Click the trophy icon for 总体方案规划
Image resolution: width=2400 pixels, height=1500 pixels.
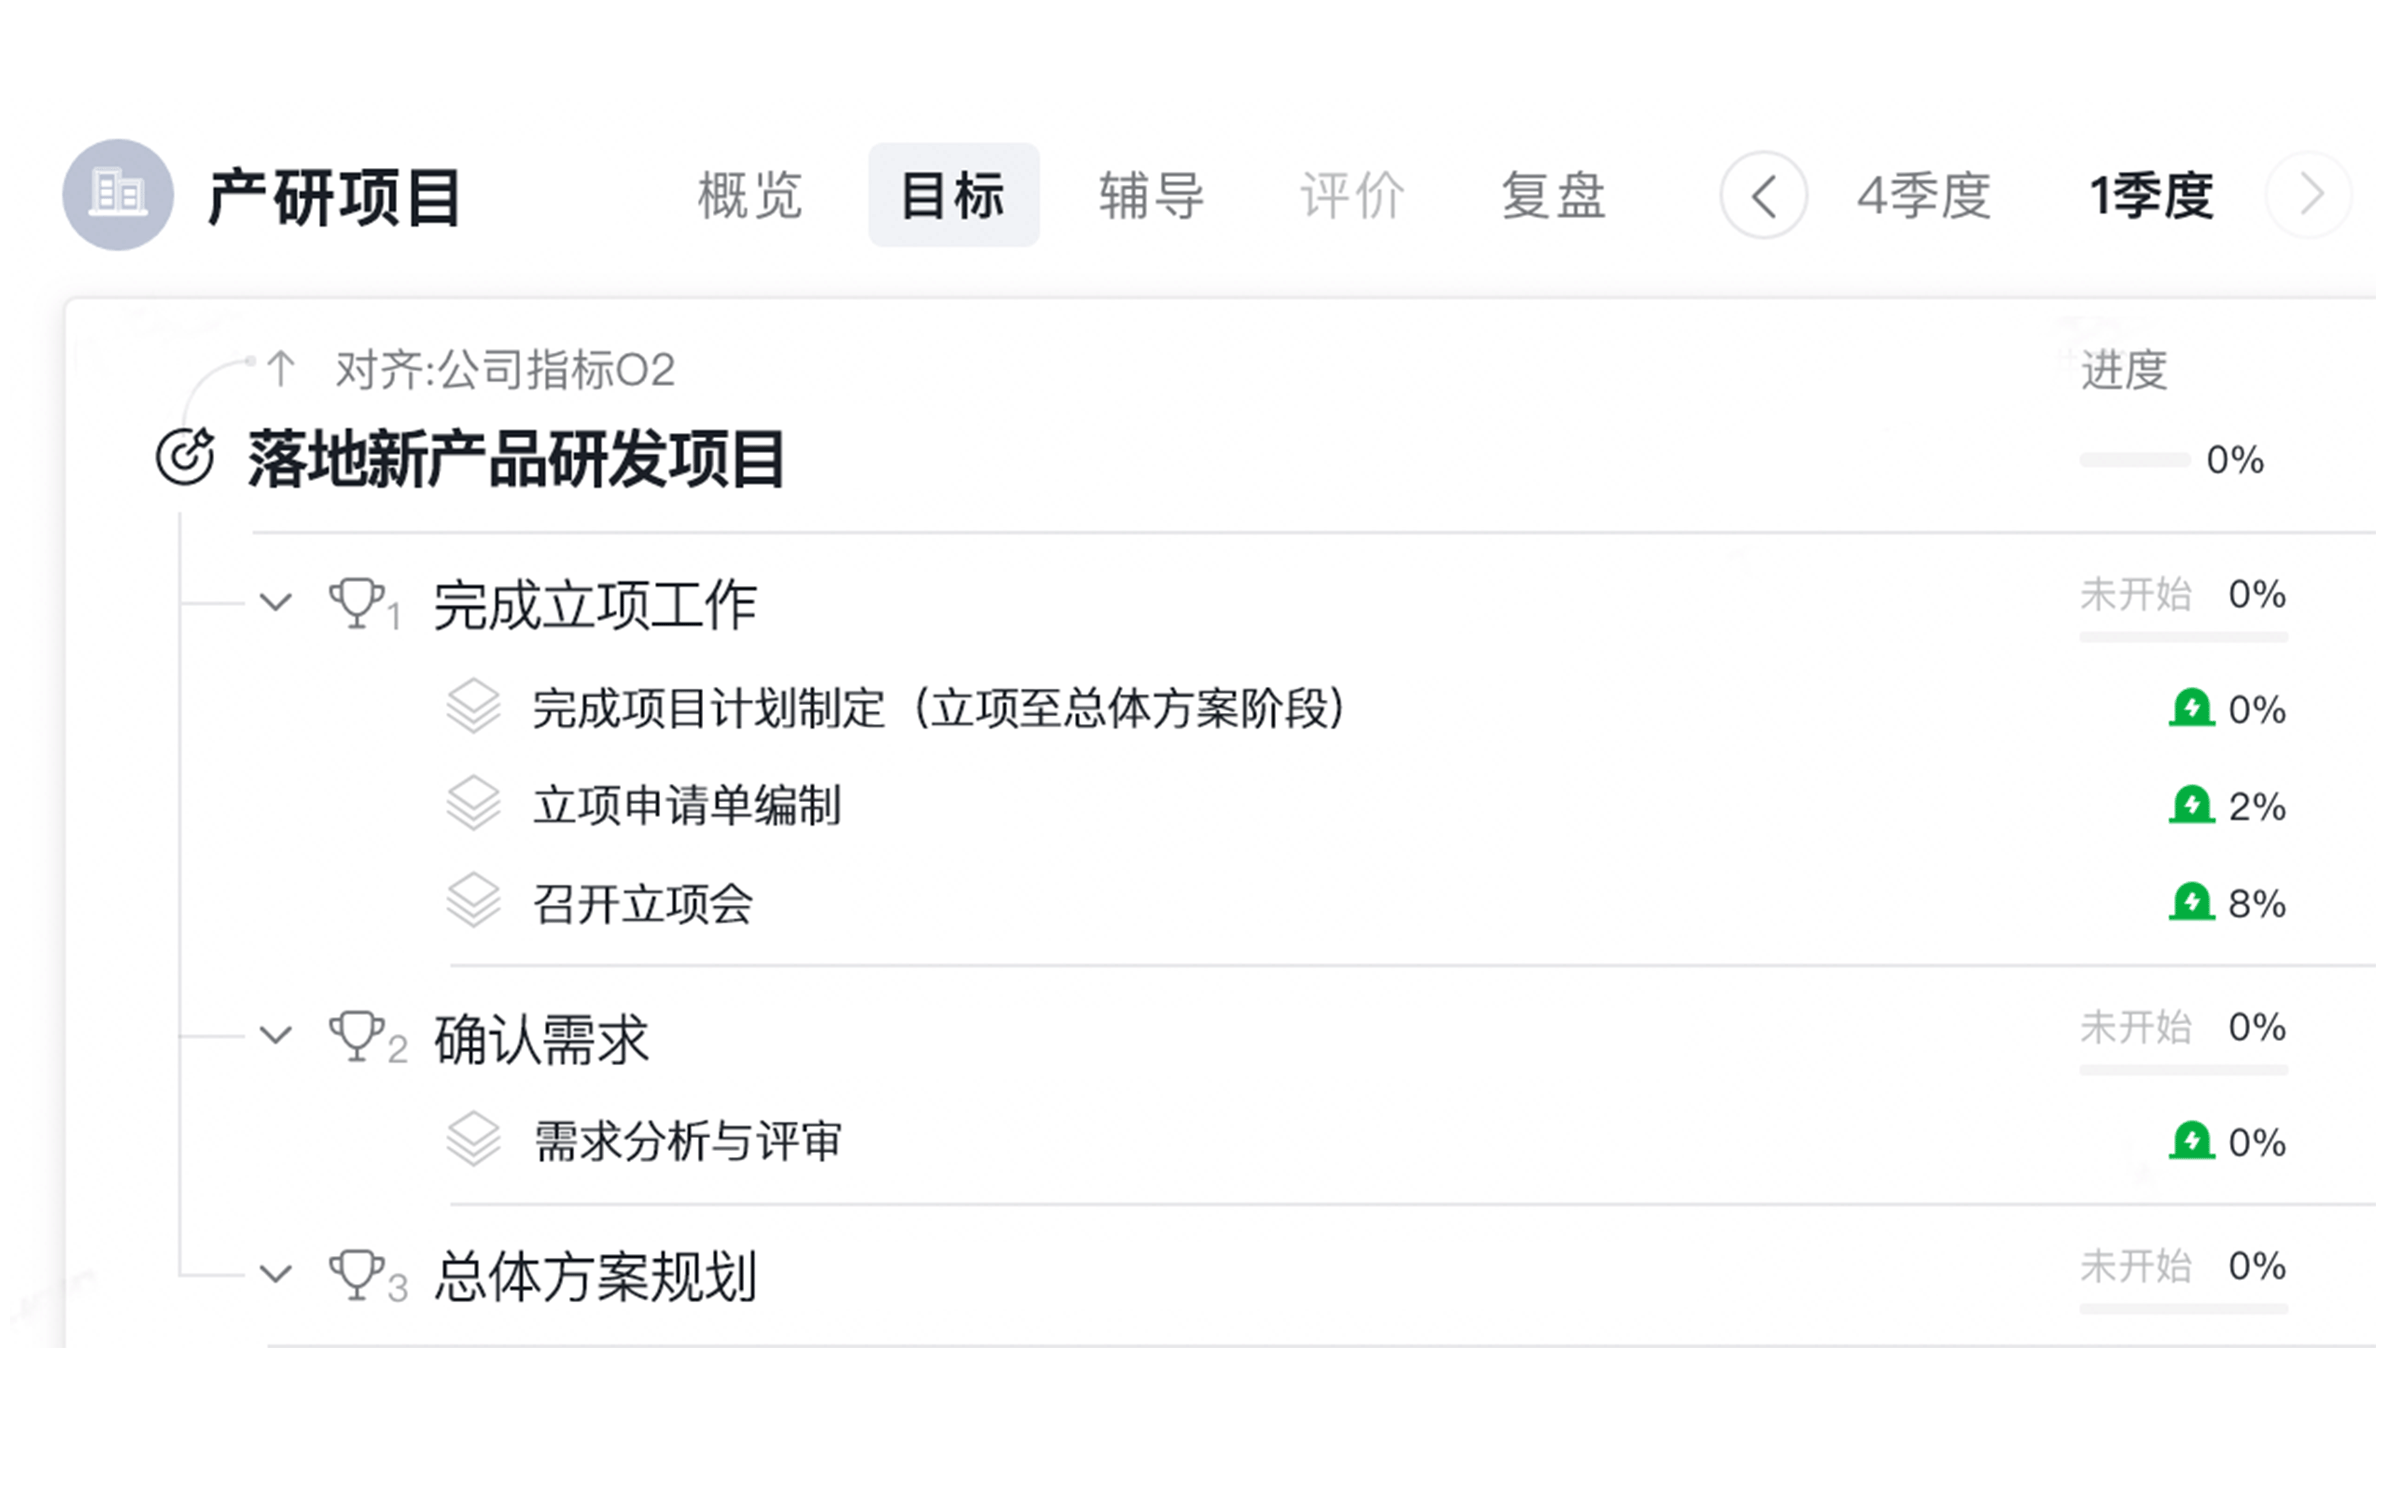[x=357, y=1275]
